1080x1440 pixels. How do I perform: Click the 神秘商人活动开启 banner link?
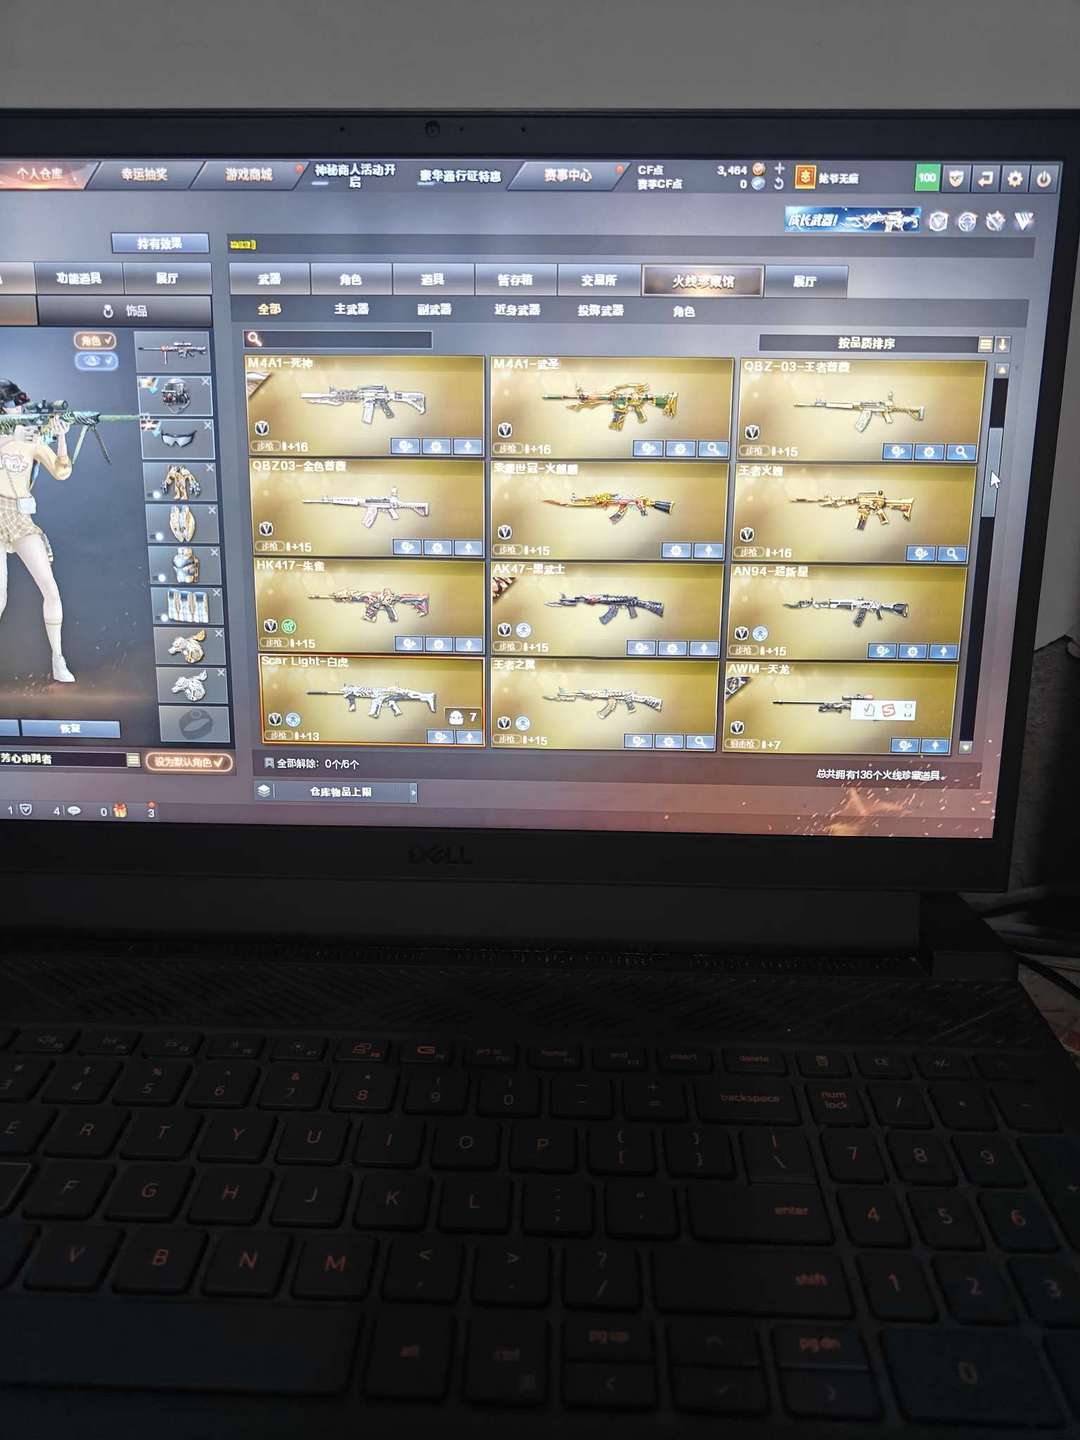pos(355,176)
